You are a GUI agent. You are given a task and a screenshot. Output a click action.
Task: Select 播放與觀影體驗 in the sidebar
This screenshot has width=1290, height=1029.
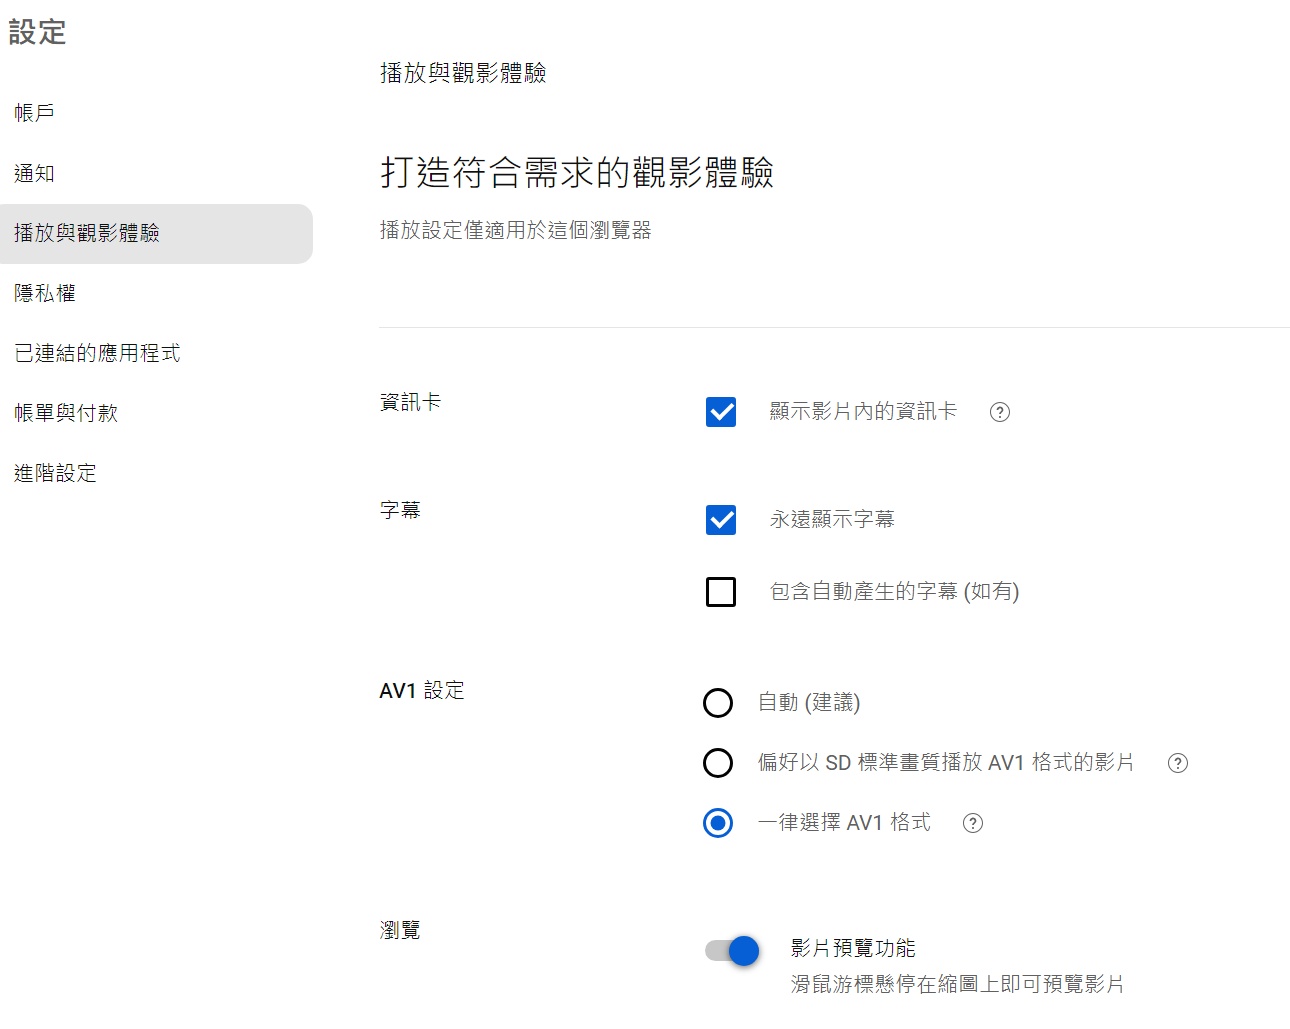coord(87,233)
